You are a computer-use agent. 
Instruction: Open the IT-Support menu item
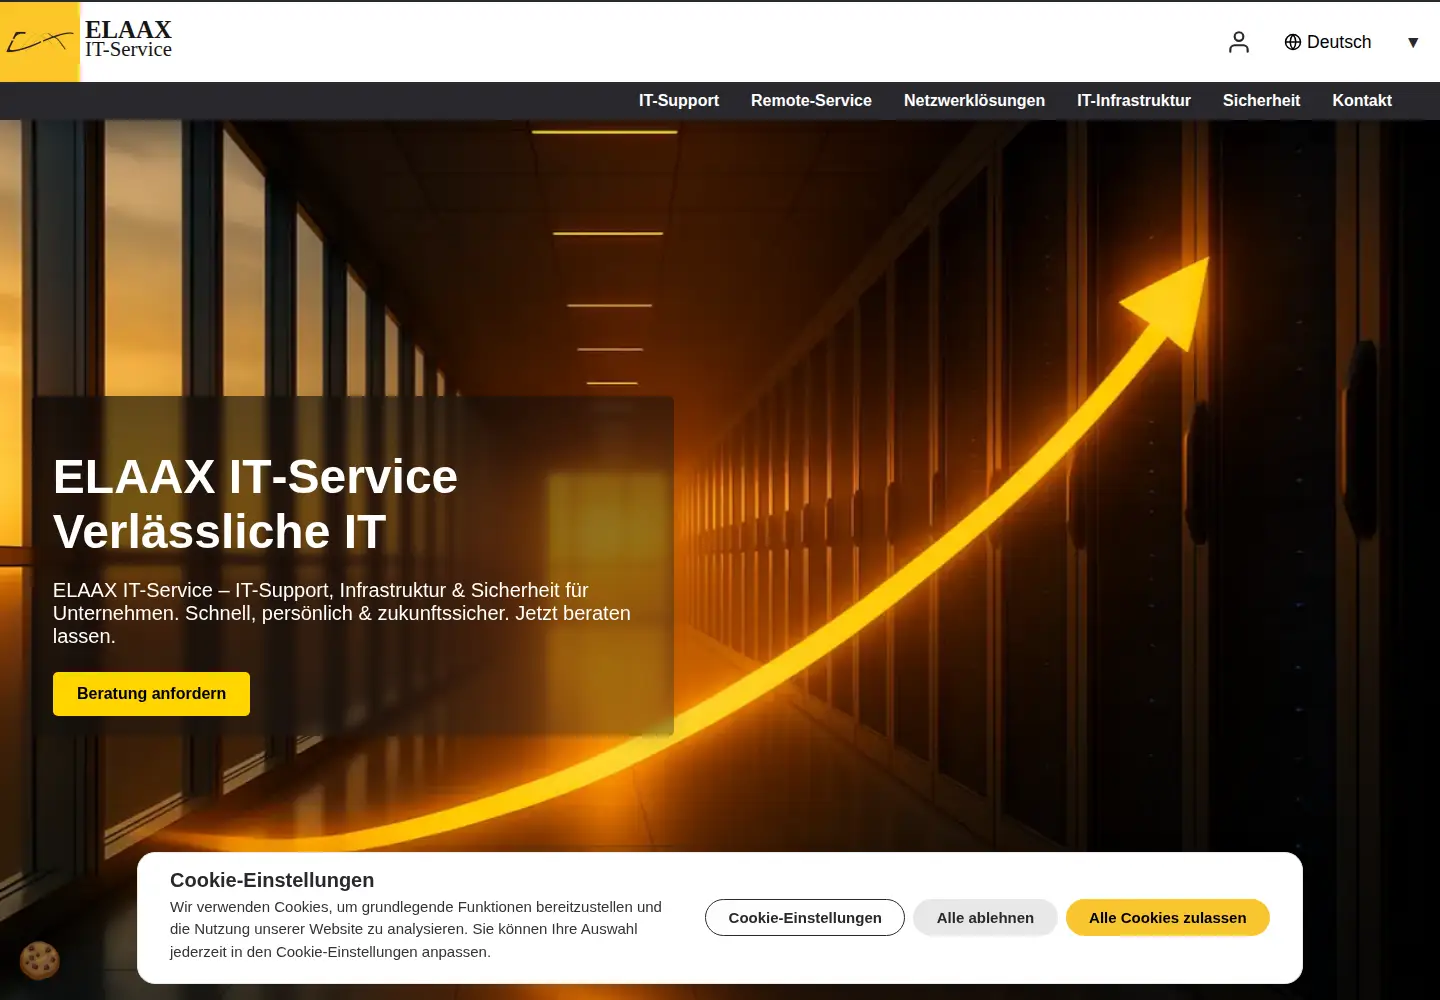coord(679,100)
